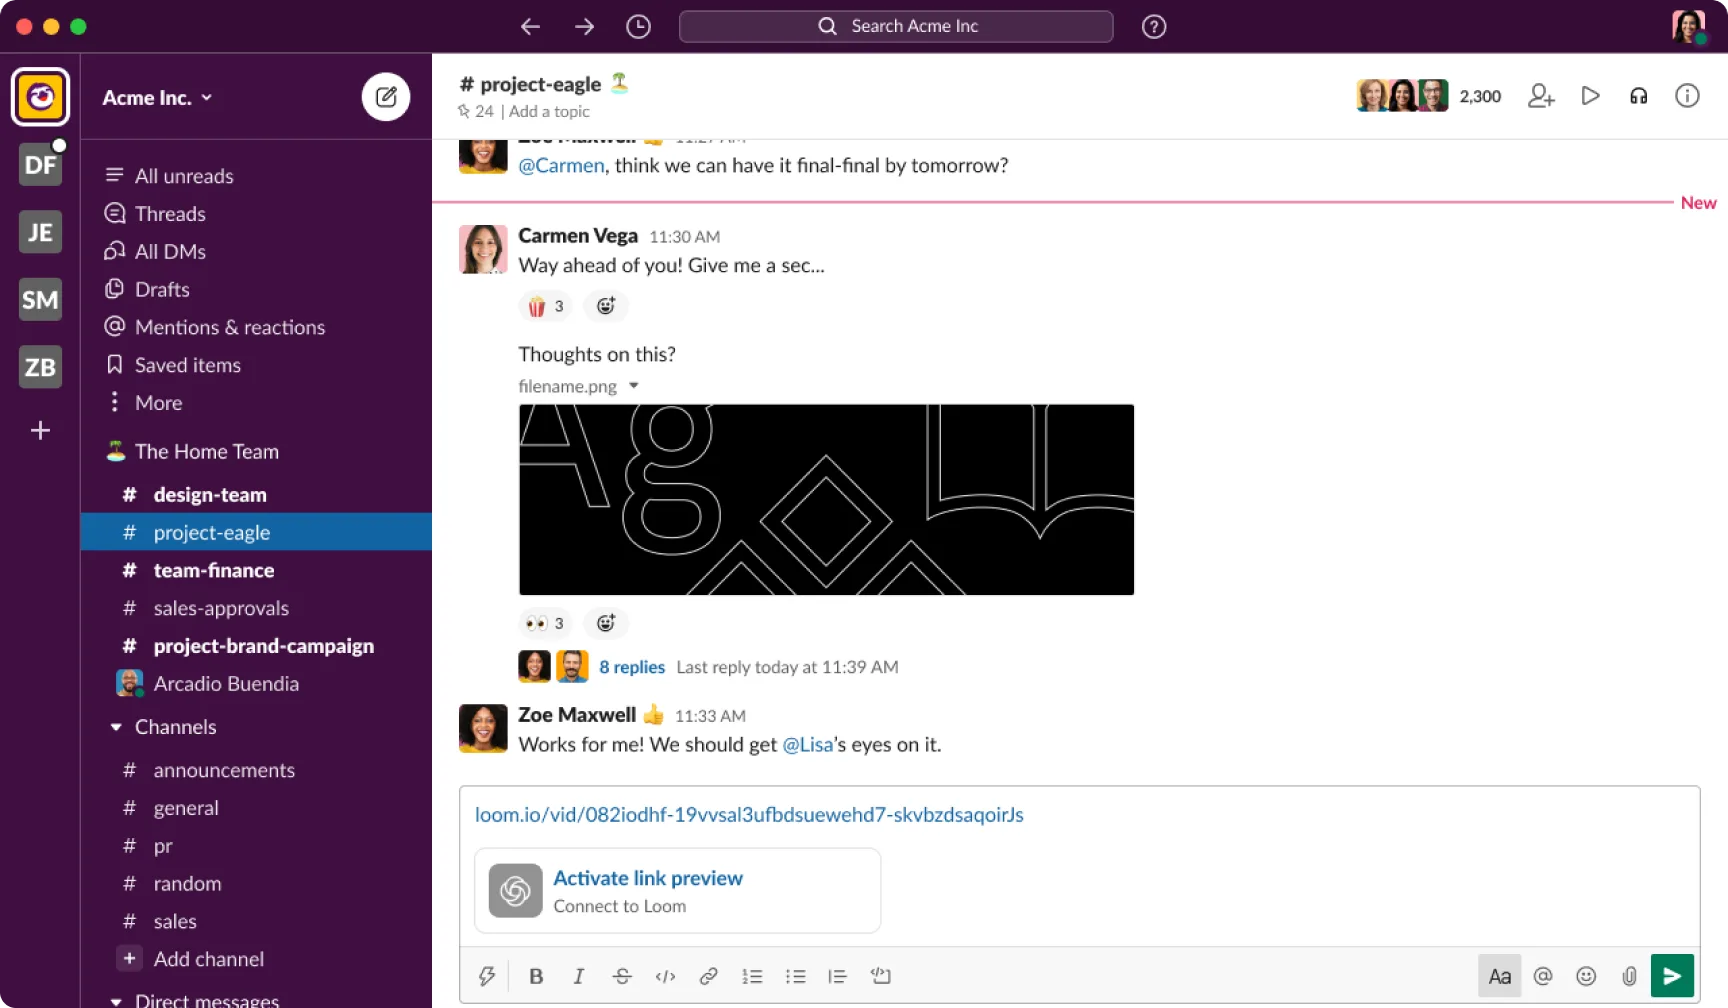Switch to the DF workspace
The height and width of the screenshot is (1008, 1728).
(40, 164)
